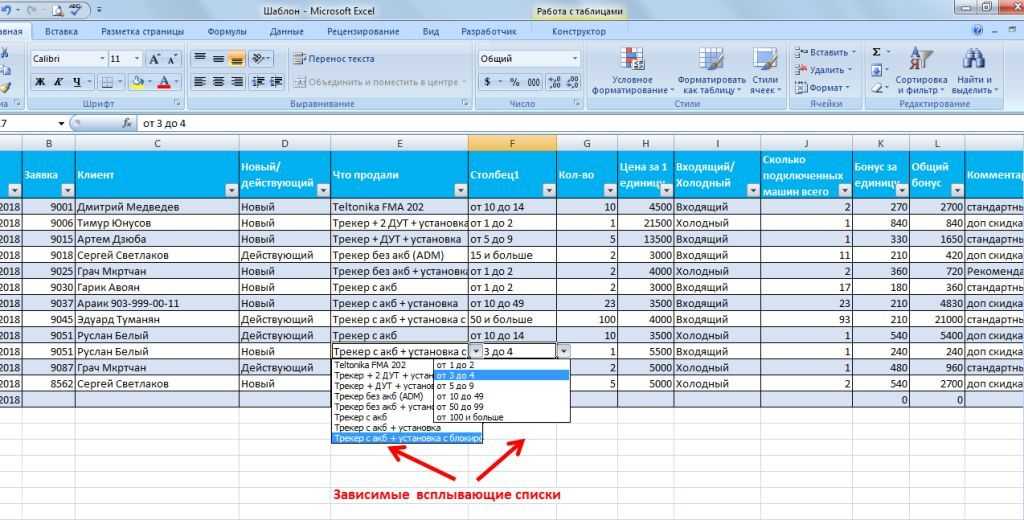The image size is (1024, 520).
Task: Align text to the right
Action: click(236, 82)
